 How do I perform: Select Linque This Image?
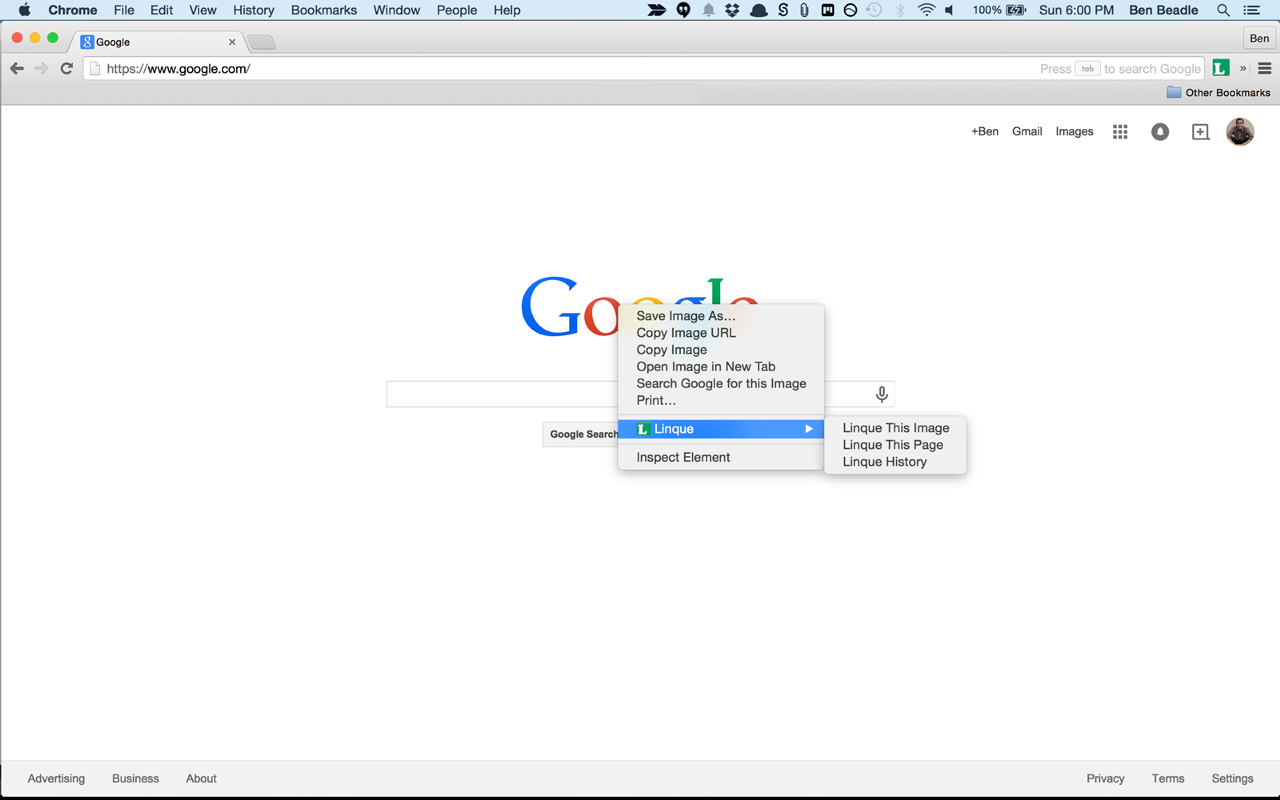point(895,428)
